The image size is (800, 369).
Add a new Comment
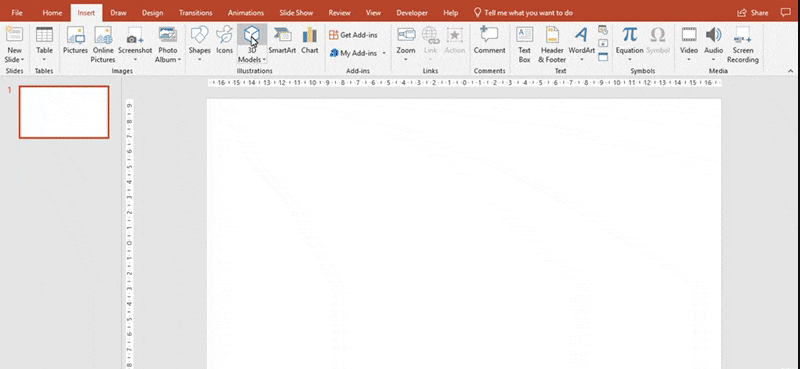tap(489, 40)
